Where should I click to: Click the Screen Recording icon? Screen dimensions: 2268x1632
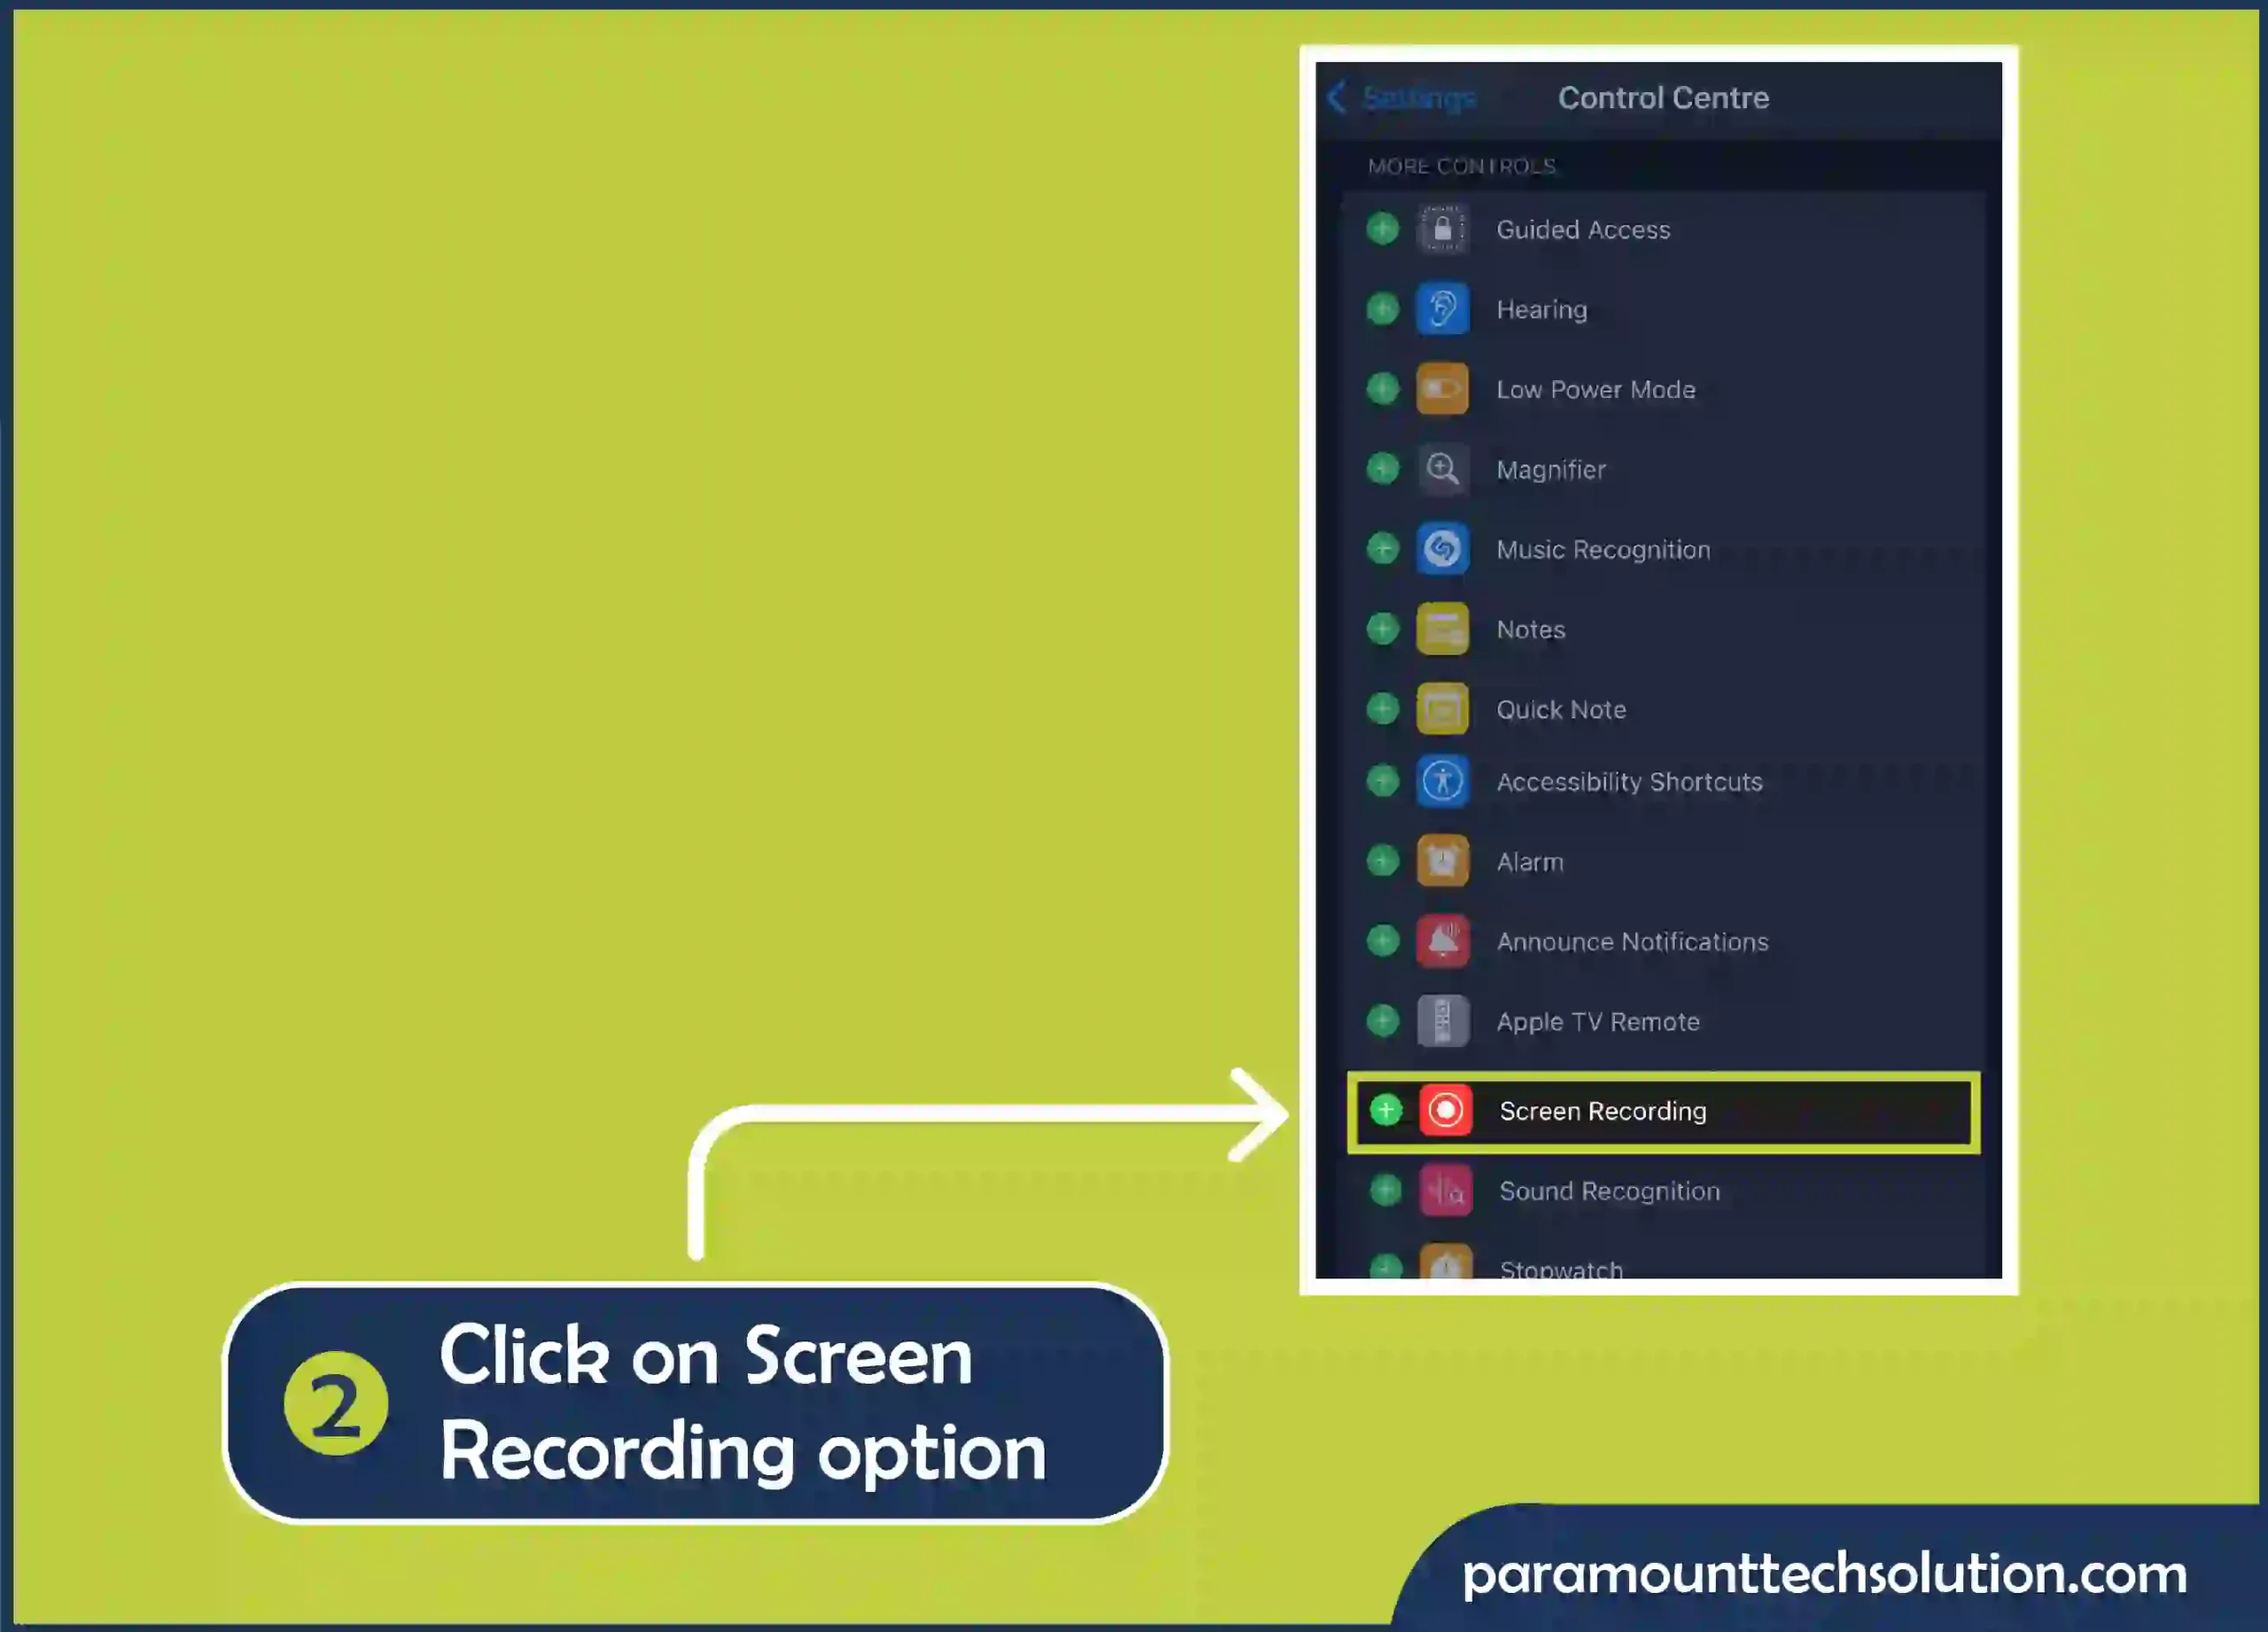1442,1111
